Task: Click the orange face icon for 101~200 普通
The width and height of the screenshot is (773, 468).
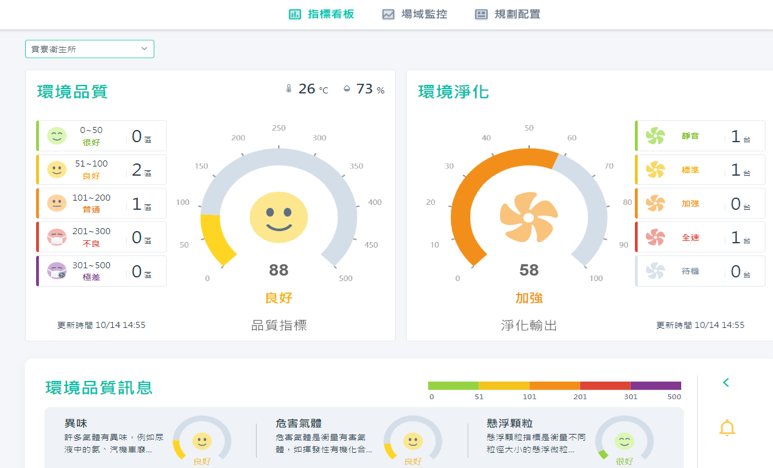Action: point(57,203)
